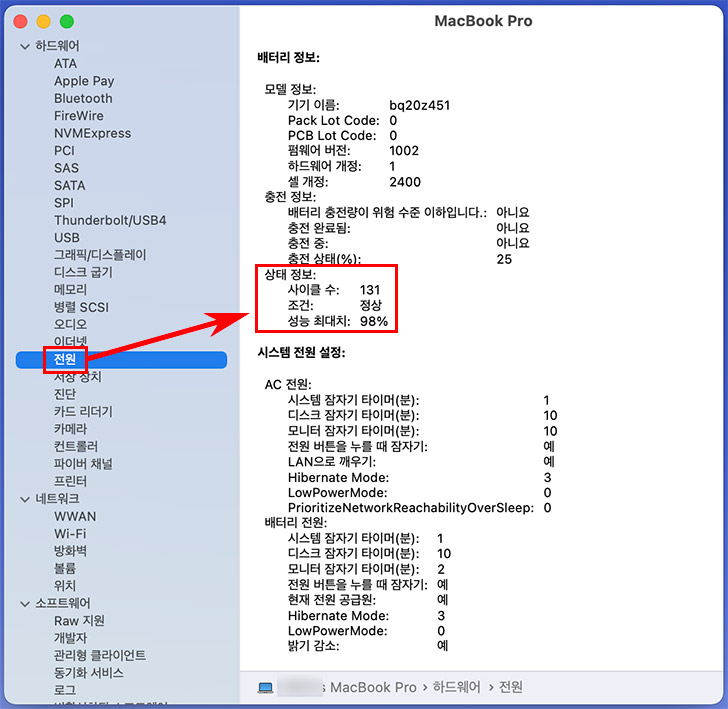Select the 프린터 sidebar item

click(x=70, y=481)
